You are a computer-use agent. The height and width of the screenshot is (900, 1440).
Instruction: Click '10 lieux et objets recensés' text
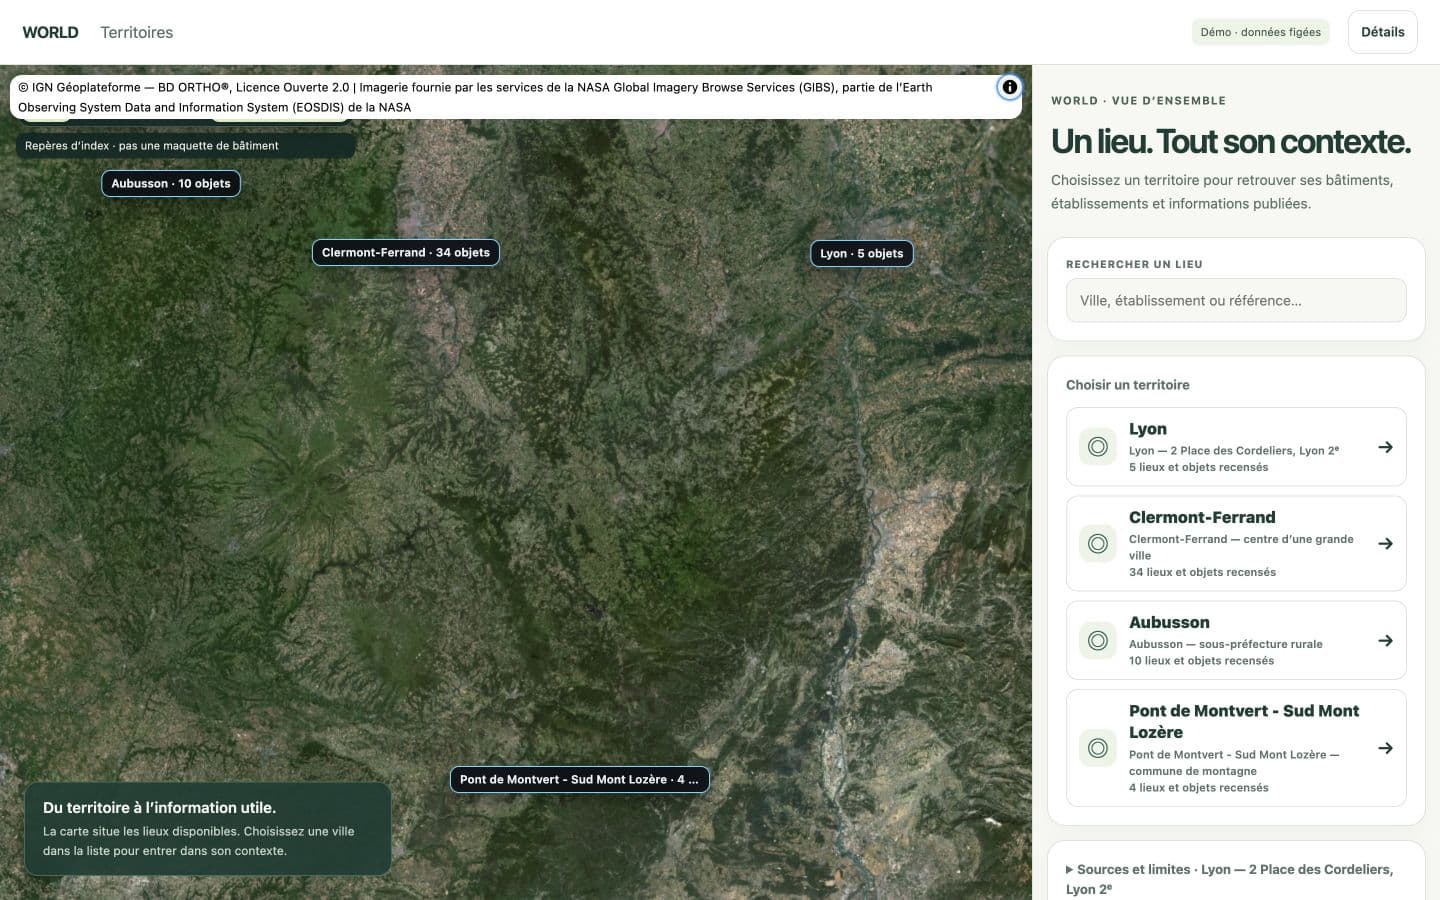pyautogui.click(x=1201, y=660)
